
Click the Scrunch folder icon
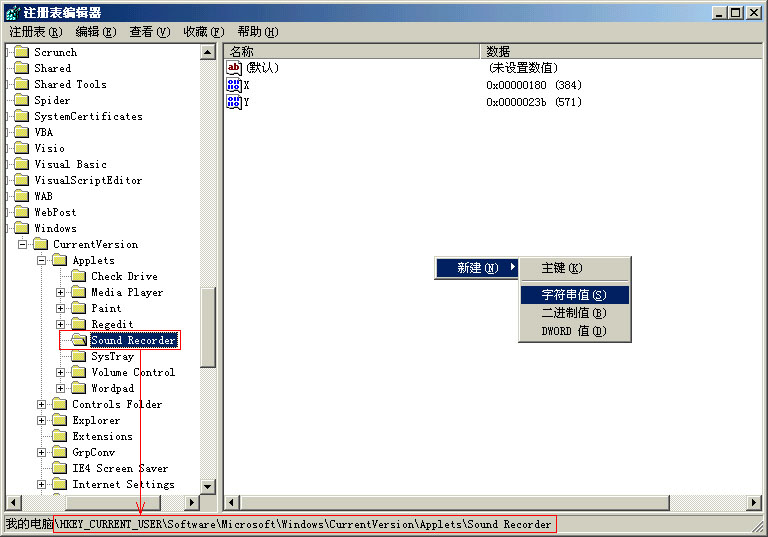(x=22, y=52)
